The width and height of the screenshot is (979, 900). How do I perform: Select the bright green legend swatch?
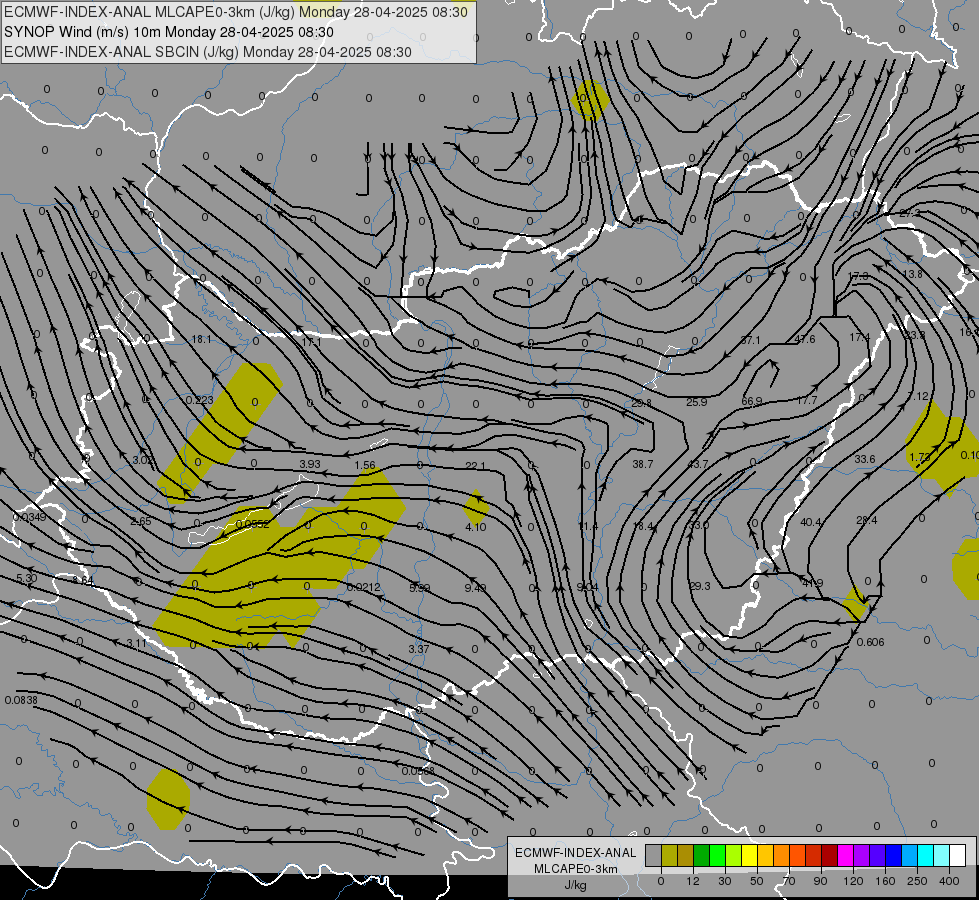(x=717, y=855)
